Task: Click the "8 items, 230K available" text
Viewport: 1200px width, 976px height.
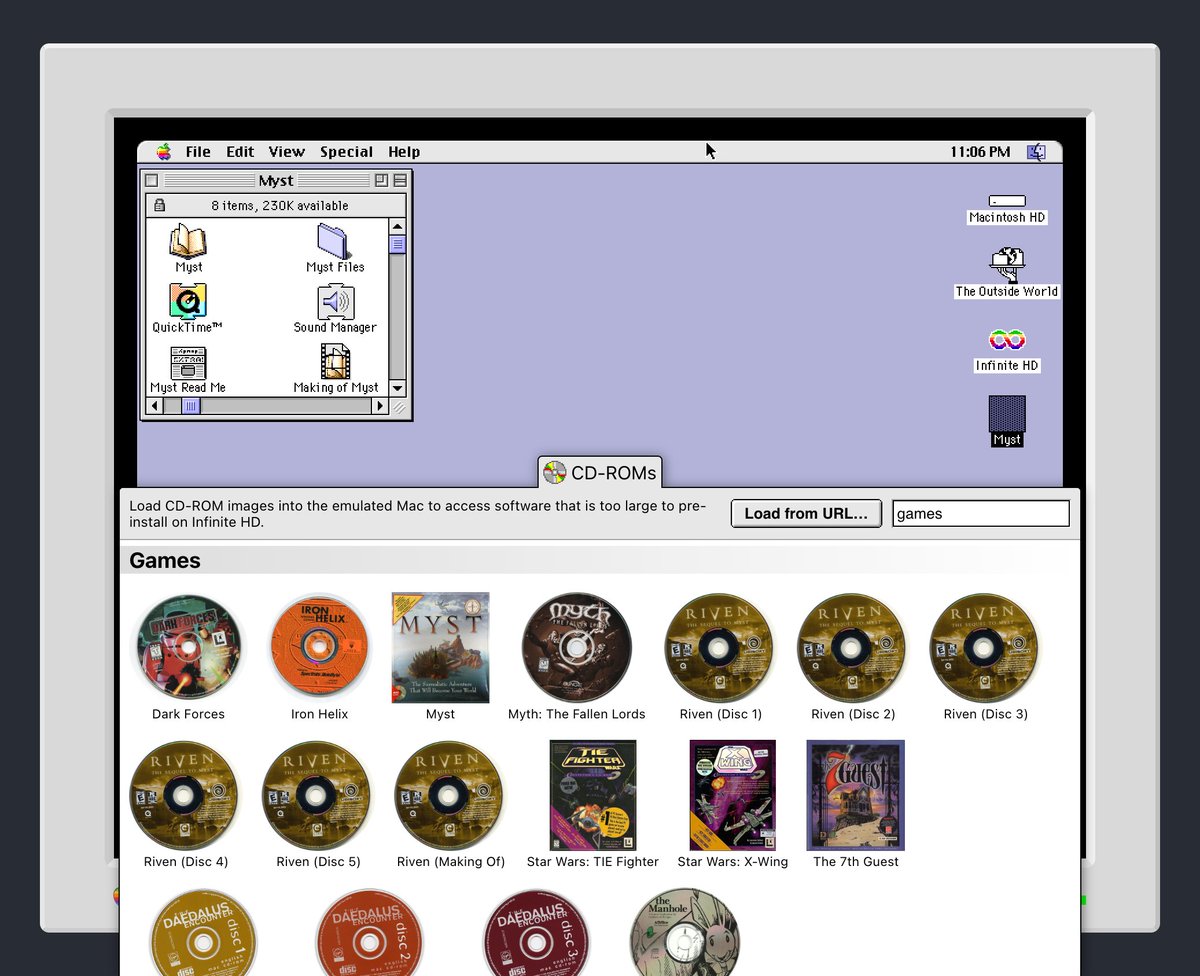Action: (x=280, y=205)
